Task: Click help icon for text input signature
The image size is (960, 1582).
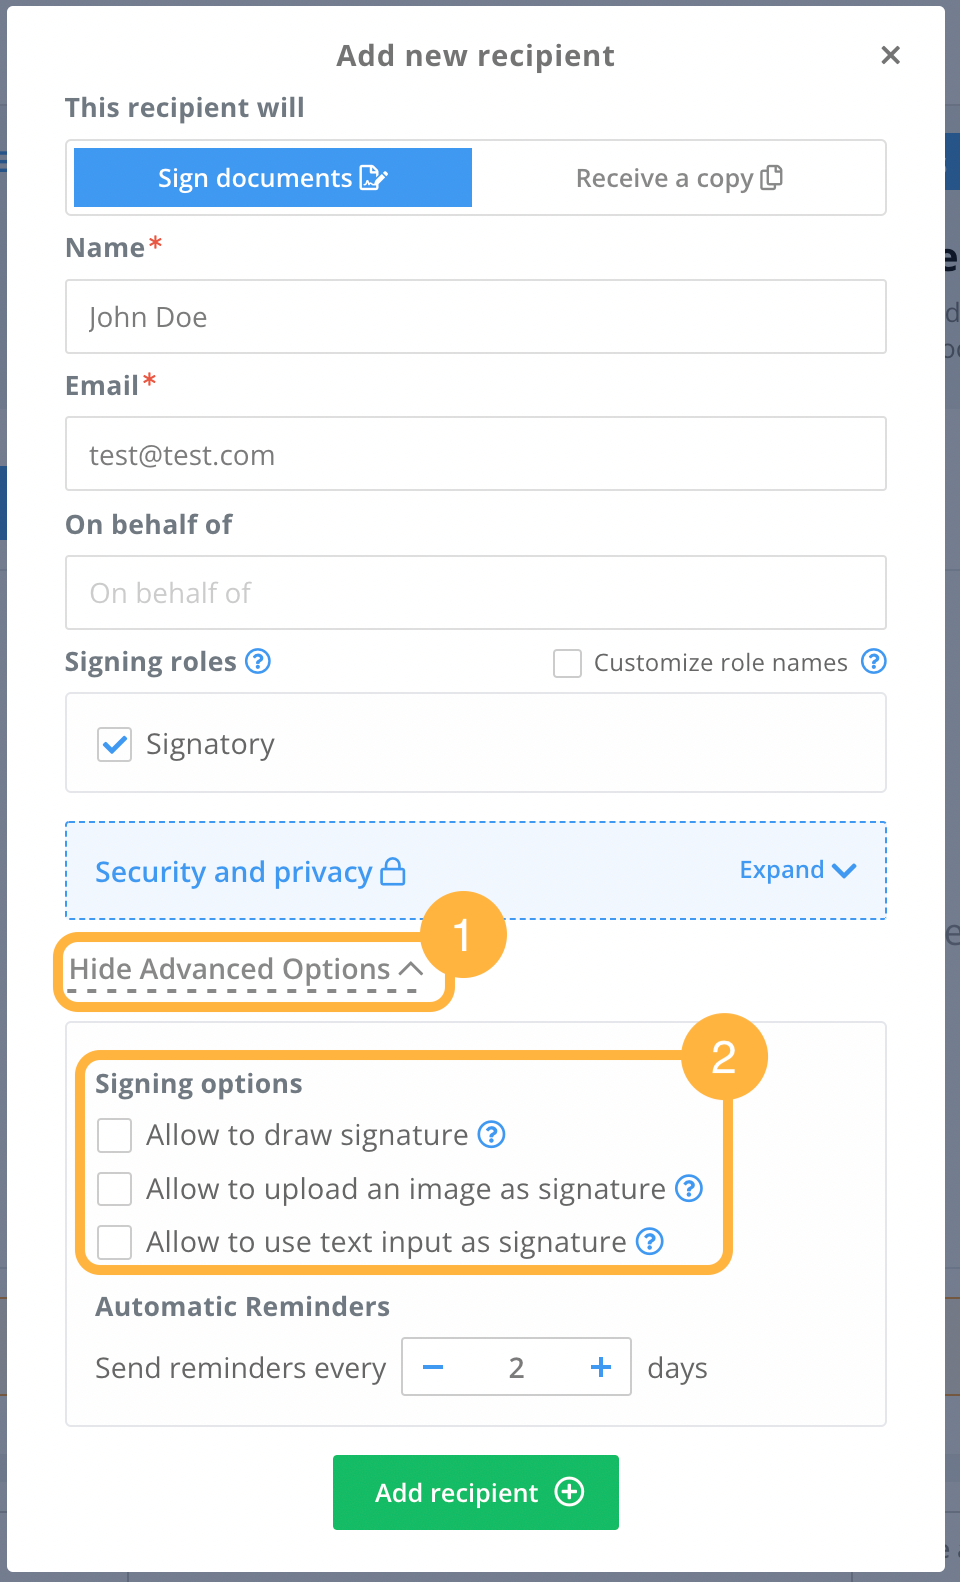Action: (650, 1241)
